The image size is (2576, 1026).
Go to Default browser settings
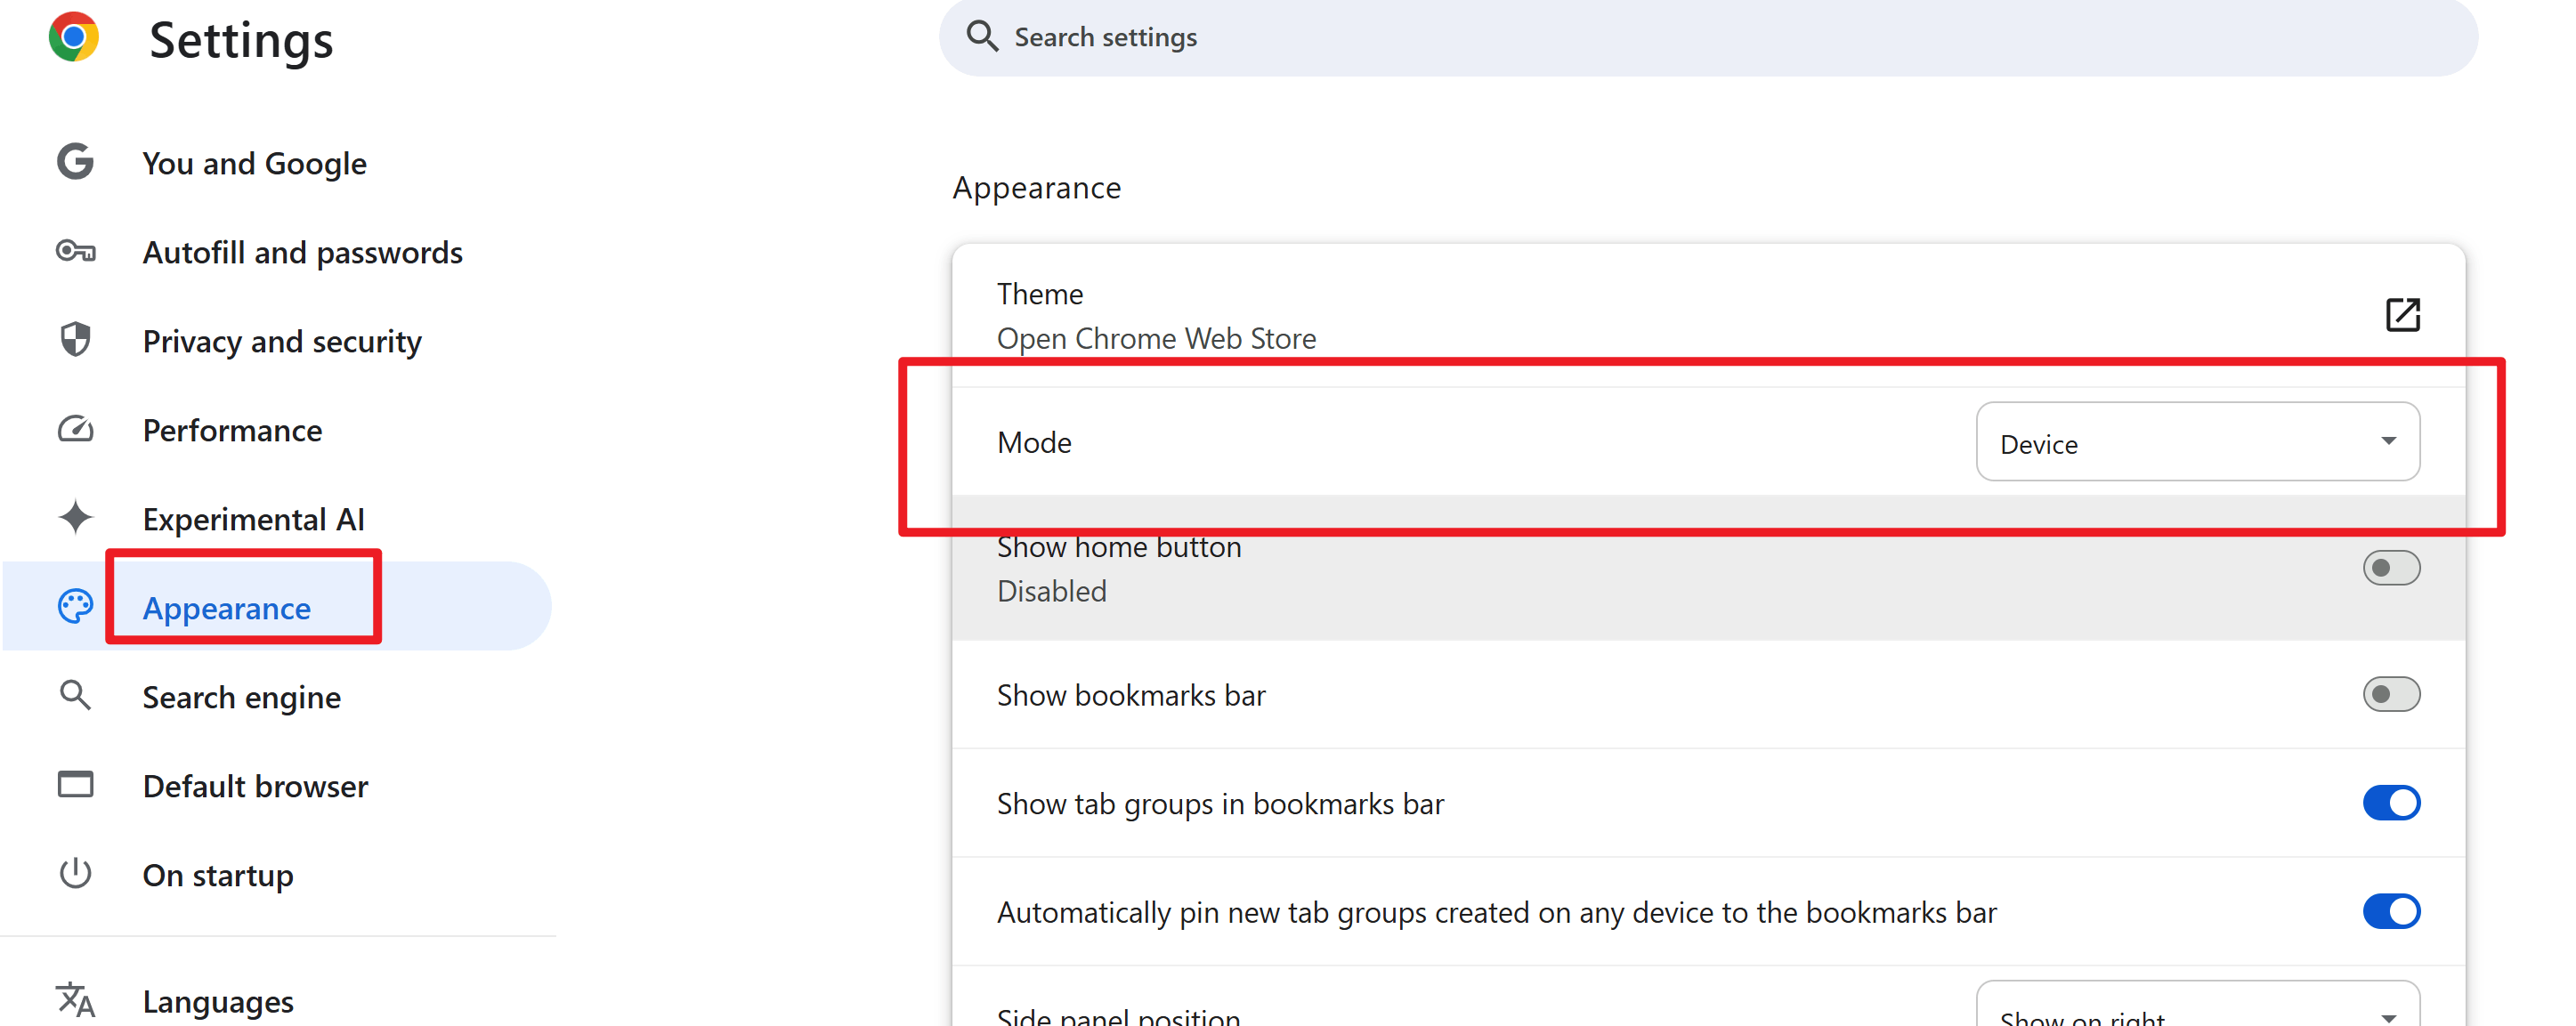pos(255,786)
